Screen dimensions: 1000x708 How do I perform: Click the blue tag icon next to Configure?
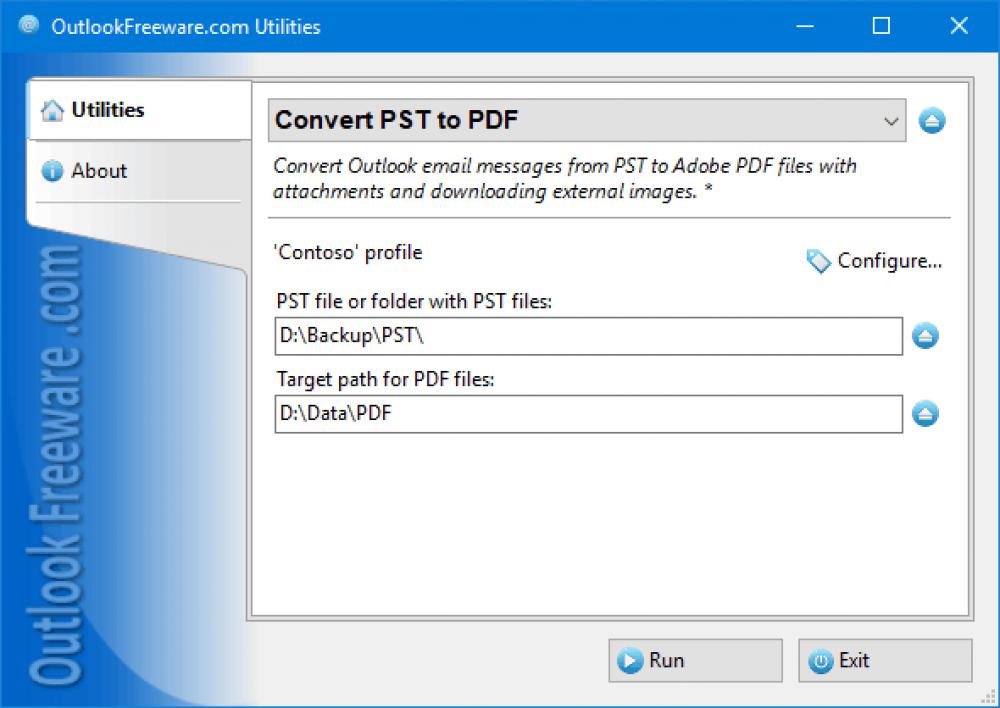pyautogui.click(x=818, y=261)
